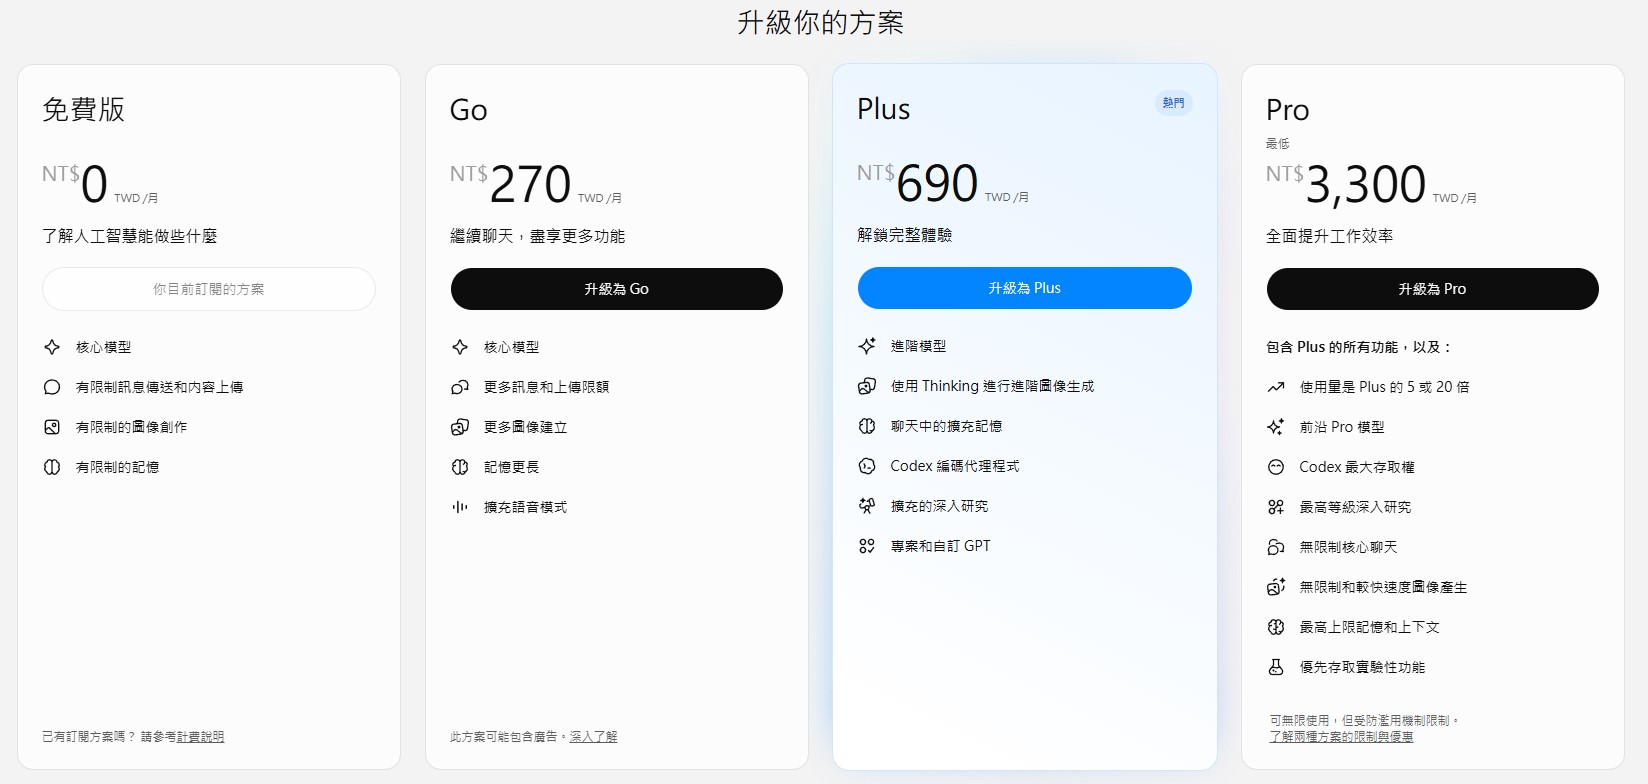The width and height of the screenshot is (1648, 784).
Task: Click the 繼續聊天，盡享更多功能 tagline
Action: click(x=538, y=236)
